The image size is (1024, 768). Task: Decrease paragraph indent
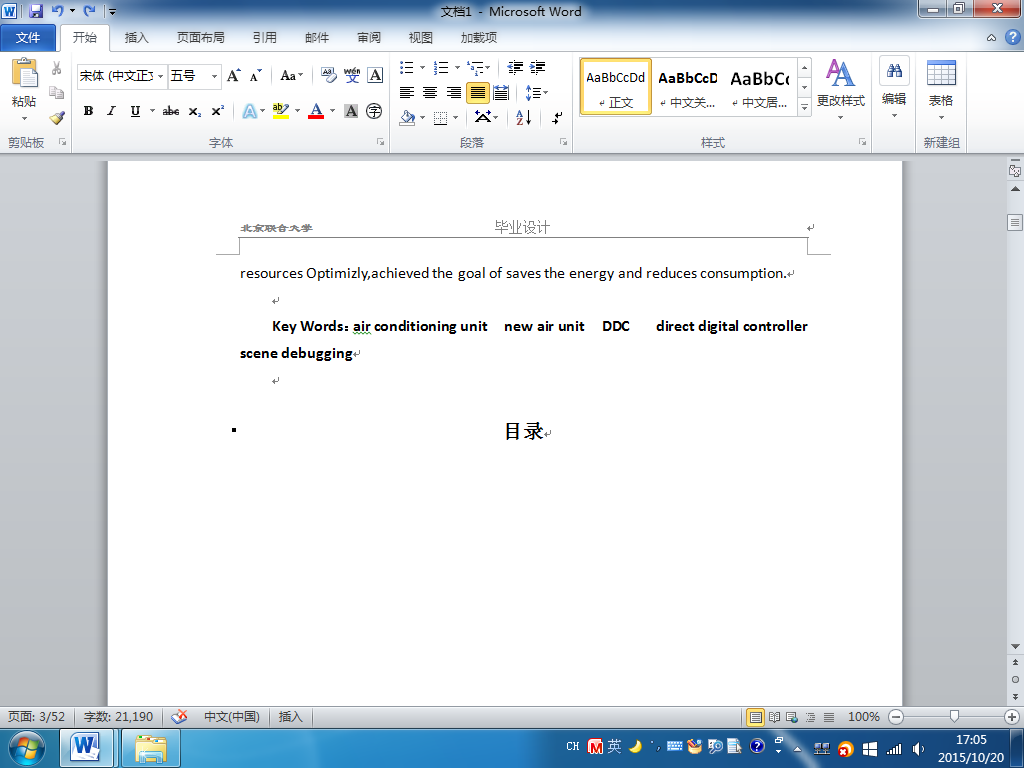tap(515, 67)
